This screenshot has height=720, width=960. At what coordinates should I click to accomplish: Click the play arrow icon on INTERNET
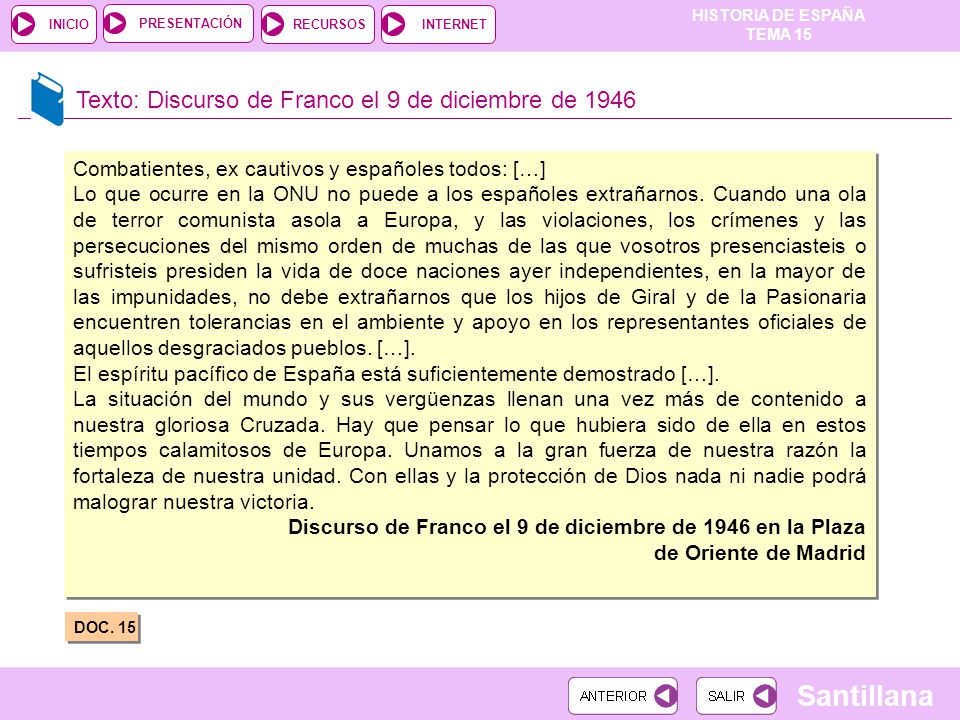tap(394, 24)
